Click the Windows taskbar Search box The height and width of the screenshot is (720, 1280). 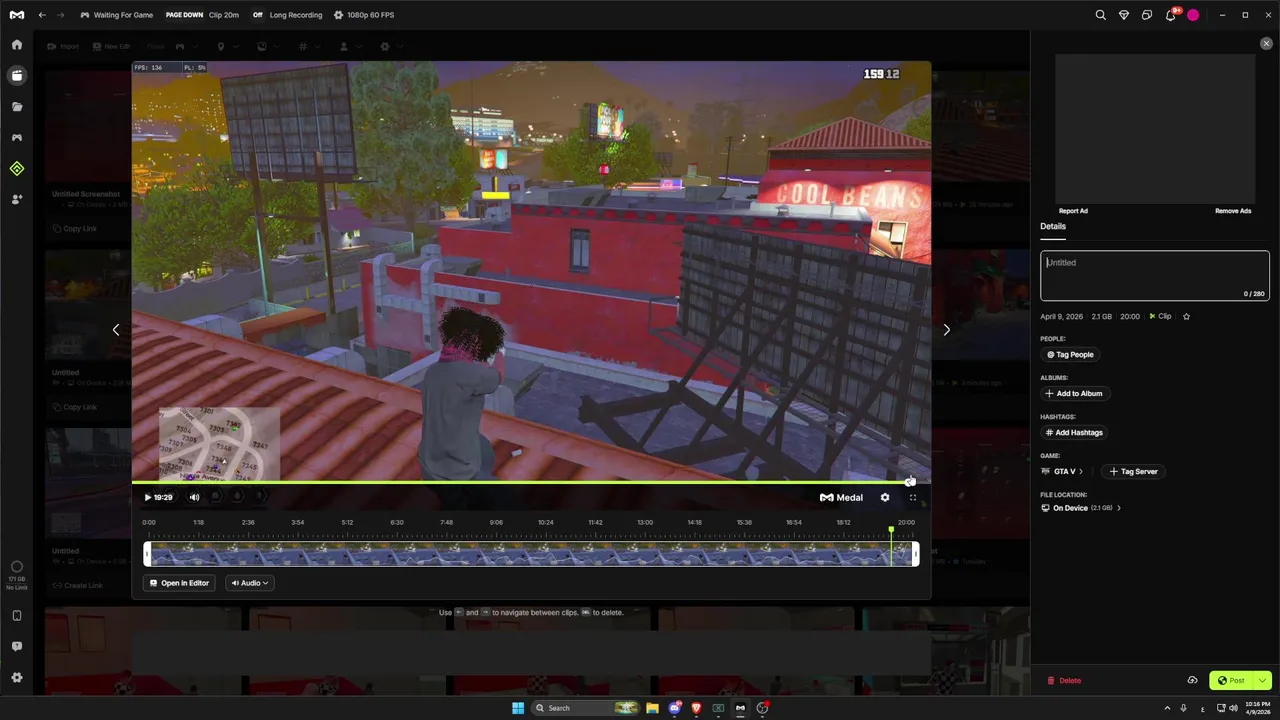coord(585,708)
